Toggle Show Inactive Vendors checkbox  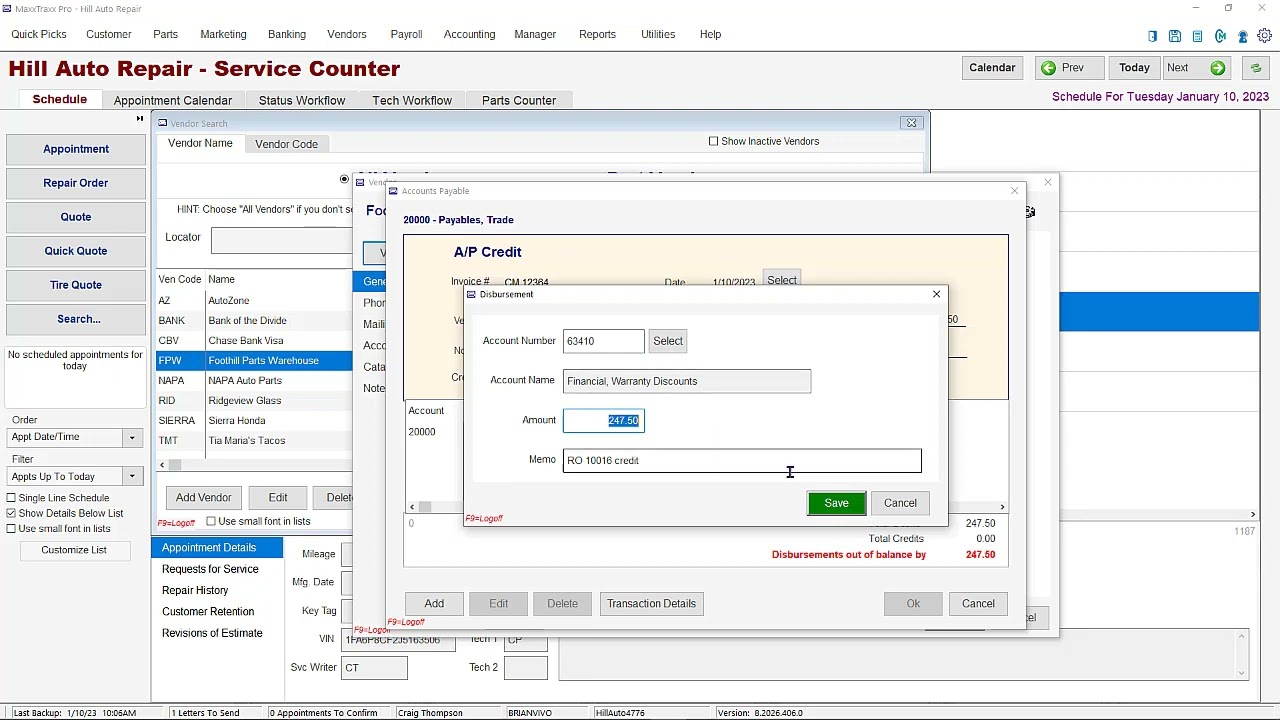[714, 141]
